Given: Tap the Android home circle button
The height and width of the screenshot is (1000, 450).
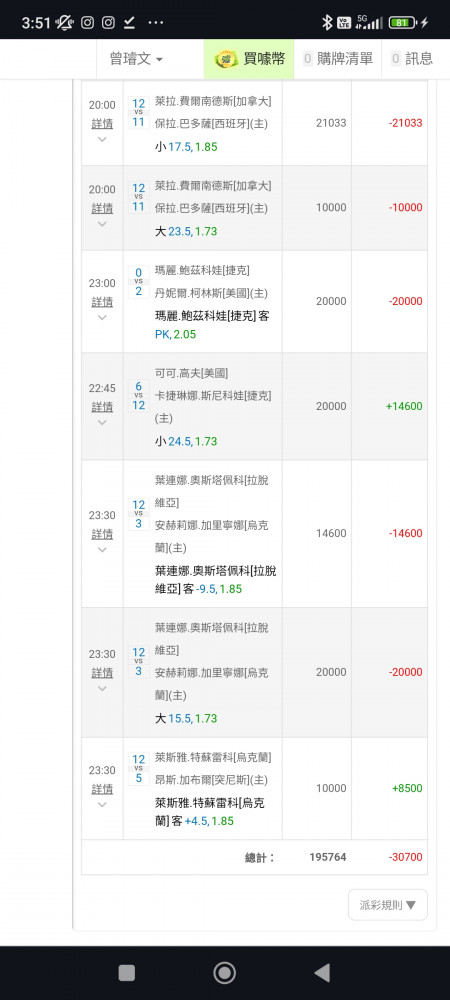Looking at the screenshot, I should click(x=224, y=973).
